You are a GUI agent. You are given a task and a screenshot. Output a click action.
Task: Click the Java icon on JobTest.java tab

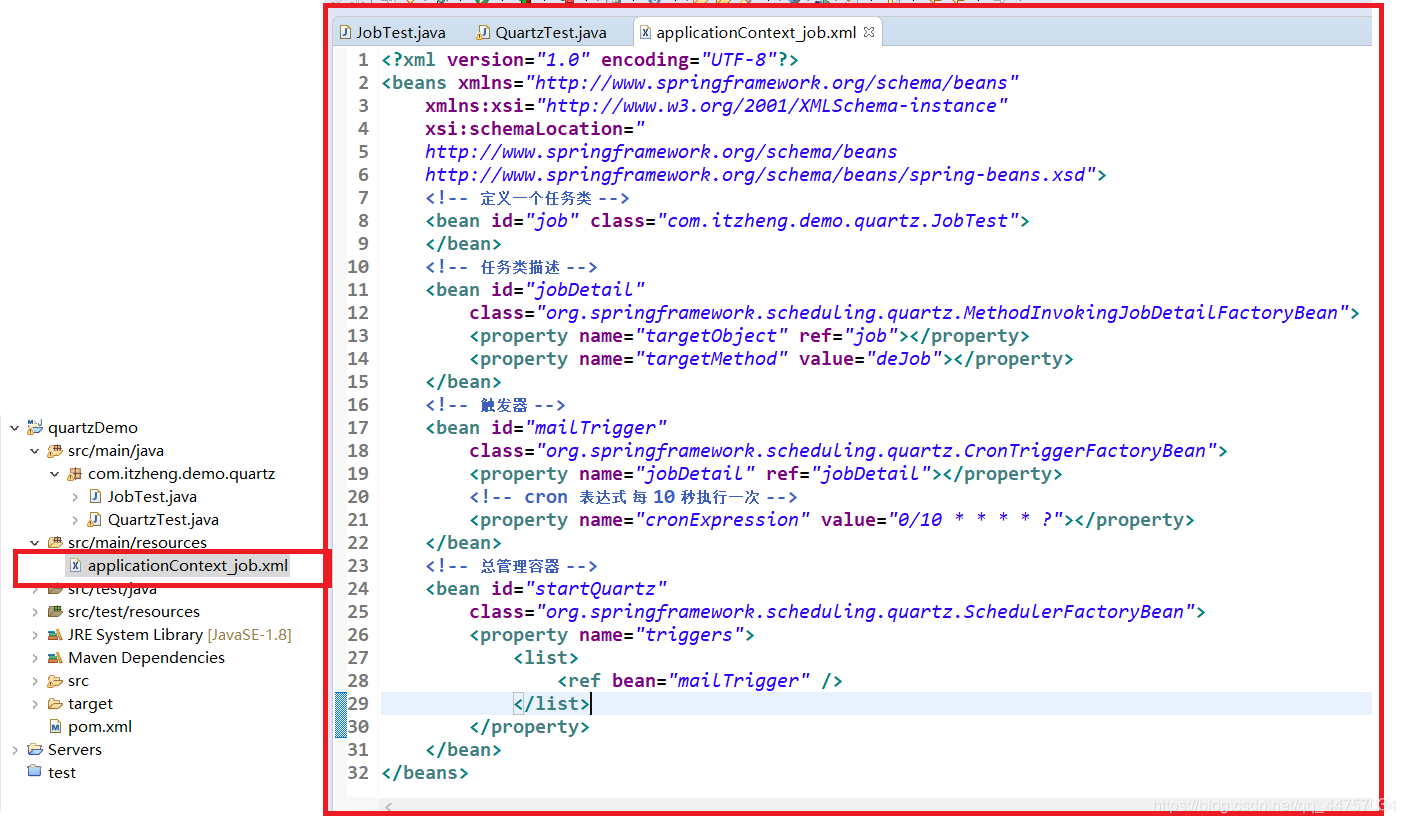[345, 32]
